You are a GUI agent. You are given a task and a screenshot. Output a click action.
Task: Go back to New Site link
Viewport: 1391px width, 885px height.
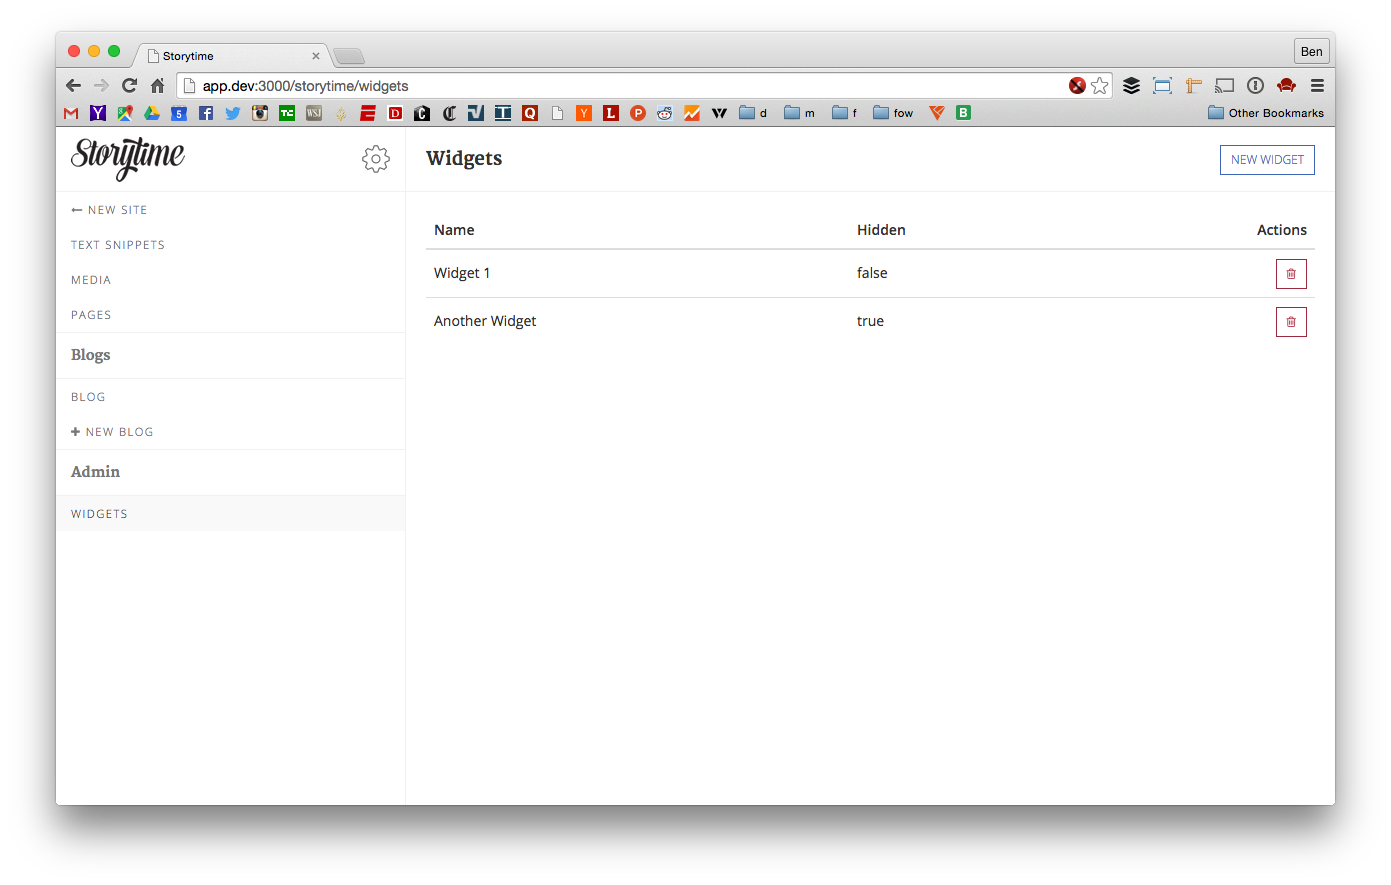tap(109, 210)
